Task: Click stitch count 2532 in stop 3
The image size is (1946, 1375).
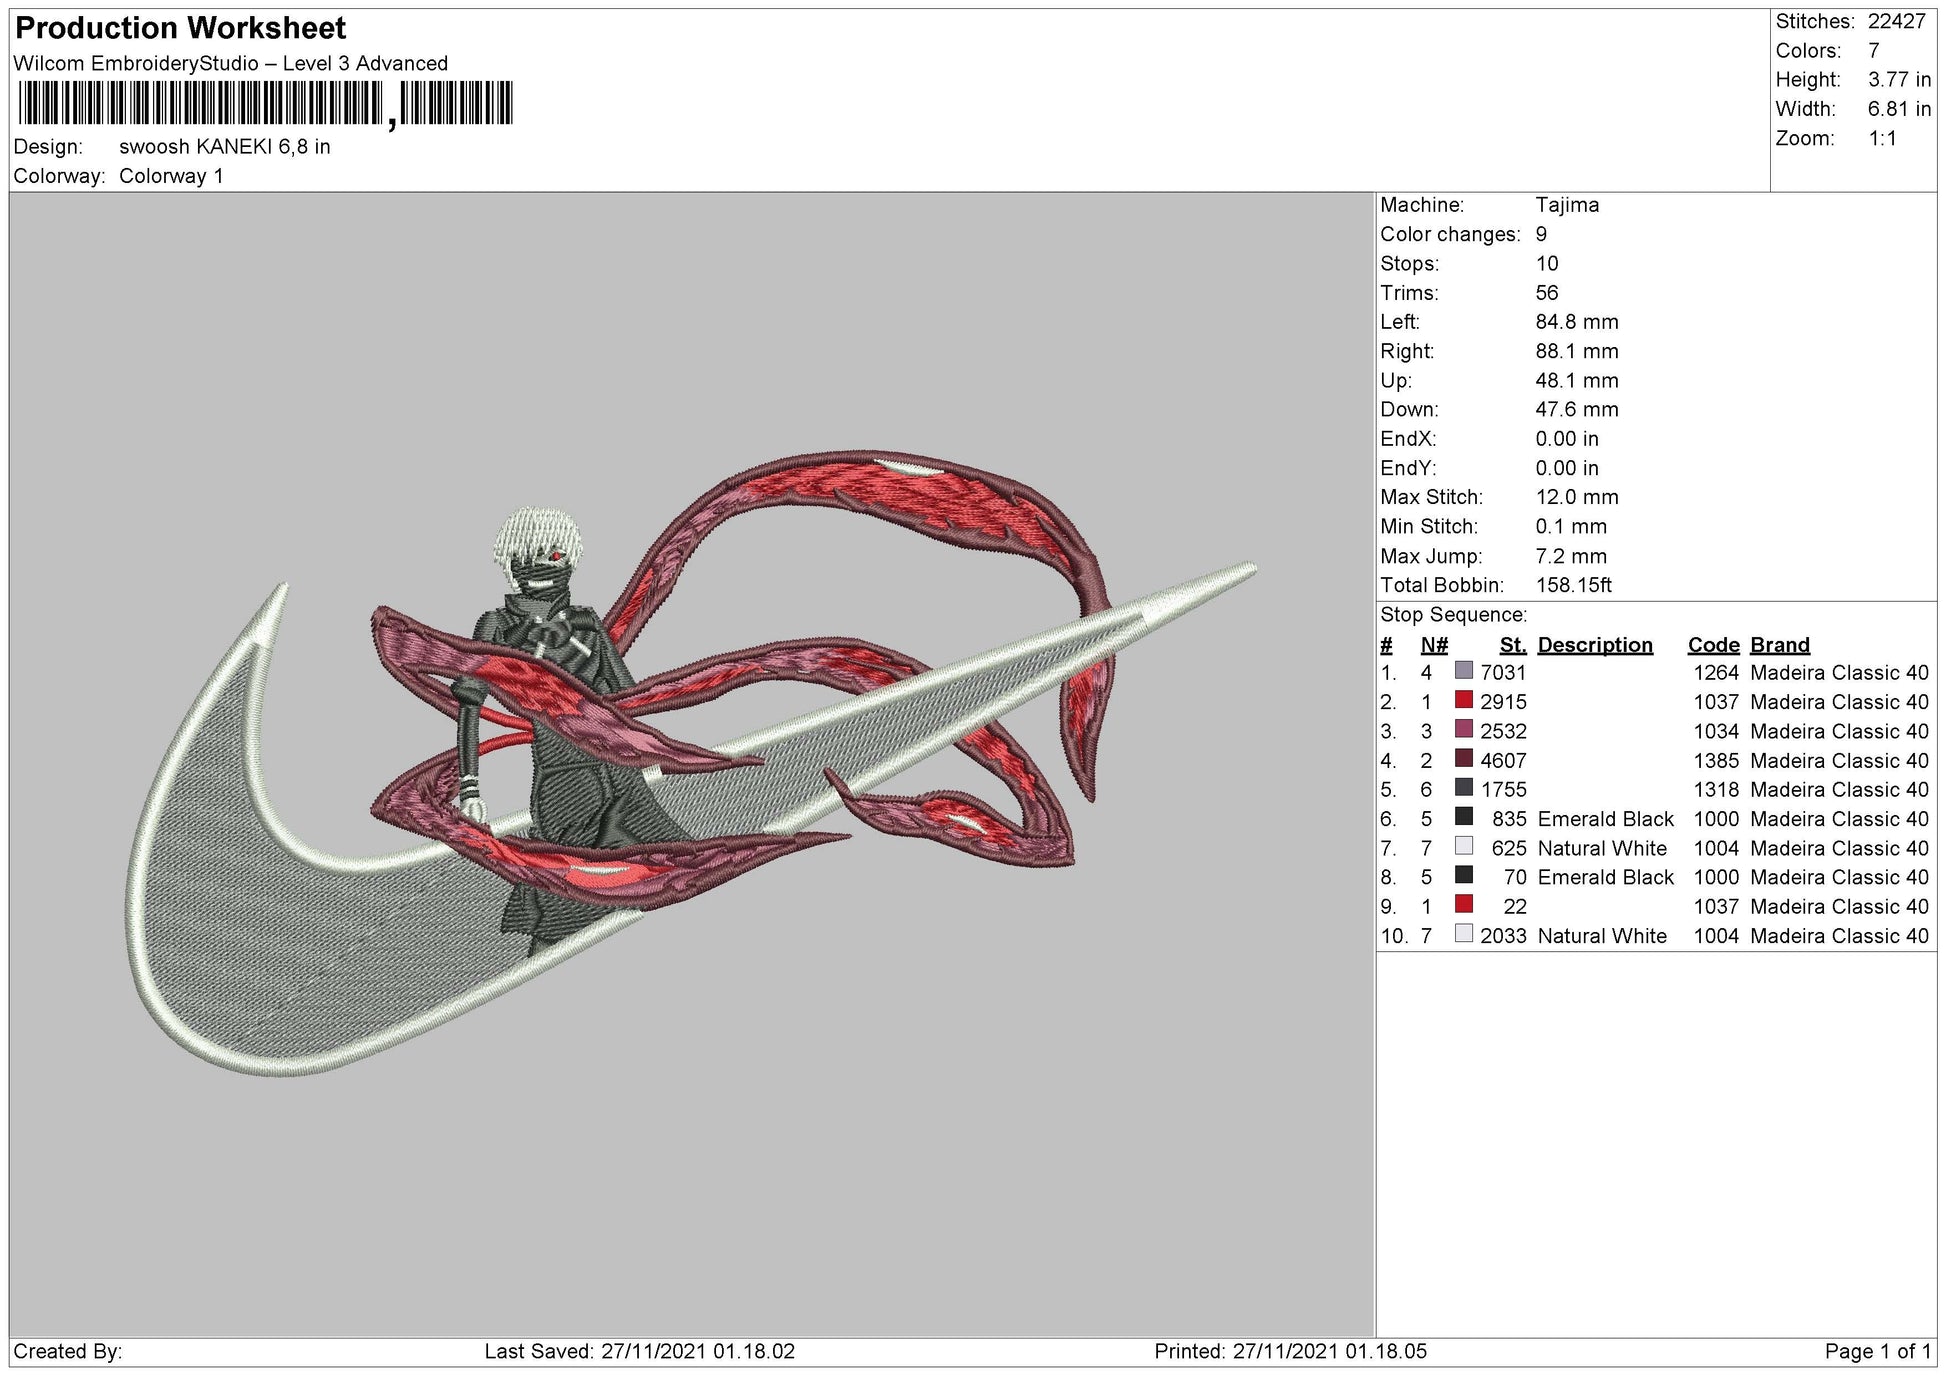Action: tap(1503, 731)
